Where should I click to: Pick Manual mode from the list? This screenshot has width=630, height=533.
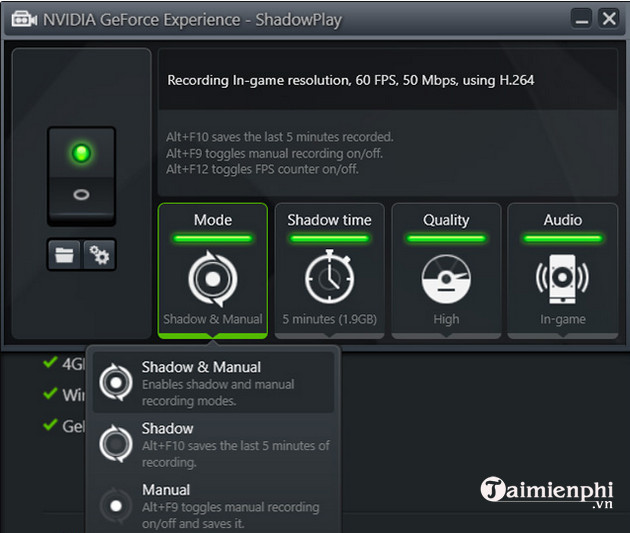(x=215, y=505)
